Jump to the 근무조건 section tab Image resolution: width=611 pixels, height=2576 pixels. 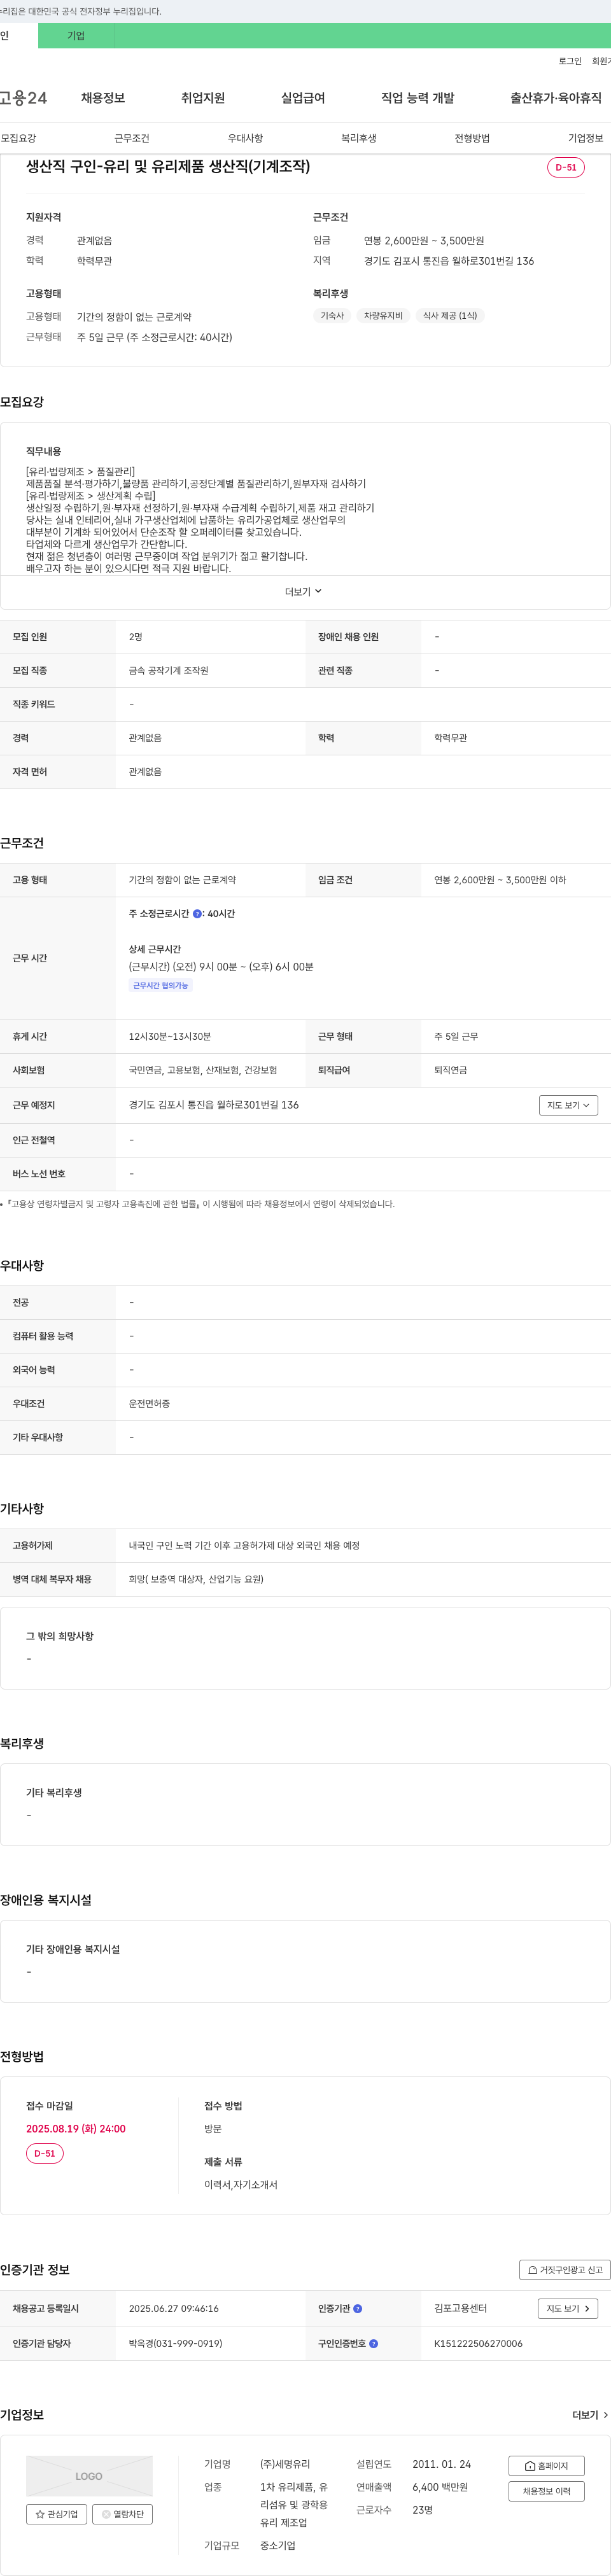(x=132, y=138)
